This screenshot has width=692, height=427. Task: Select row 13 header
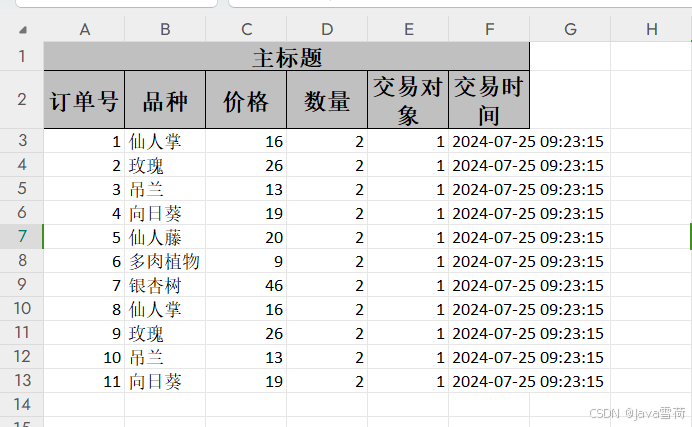(22, 381)
